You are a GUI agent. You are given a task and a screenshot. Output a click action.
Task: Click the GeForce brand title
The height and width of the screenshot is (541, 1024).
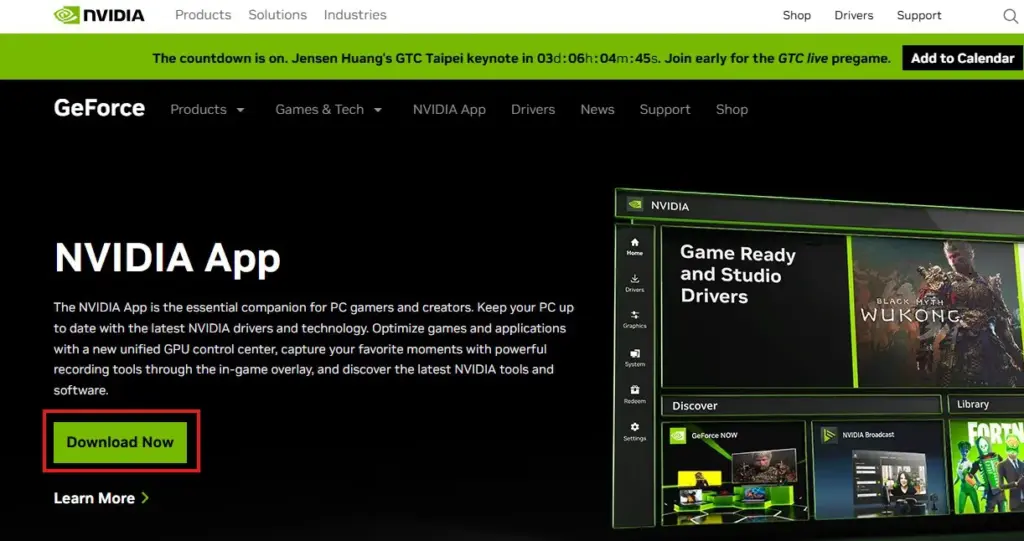click(x=99, y=108)
